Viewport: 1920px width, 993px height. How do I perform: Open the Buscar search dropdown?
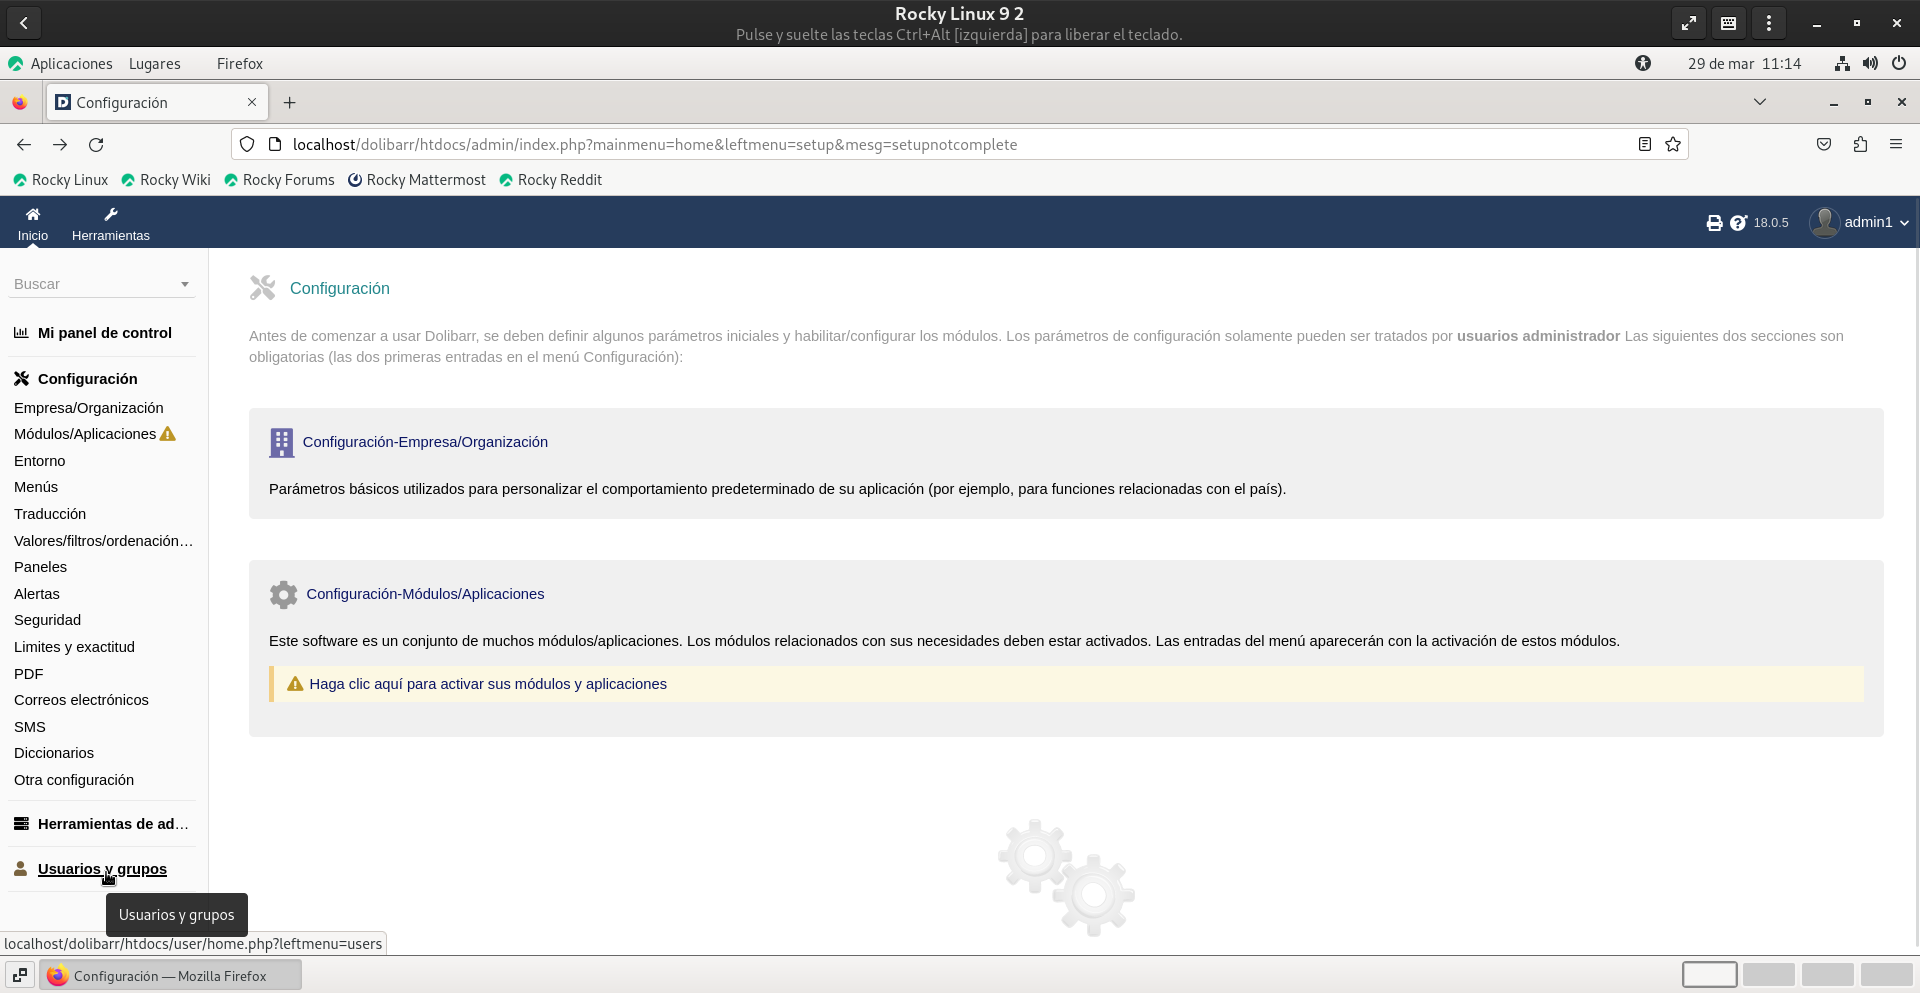coord(101,284)
